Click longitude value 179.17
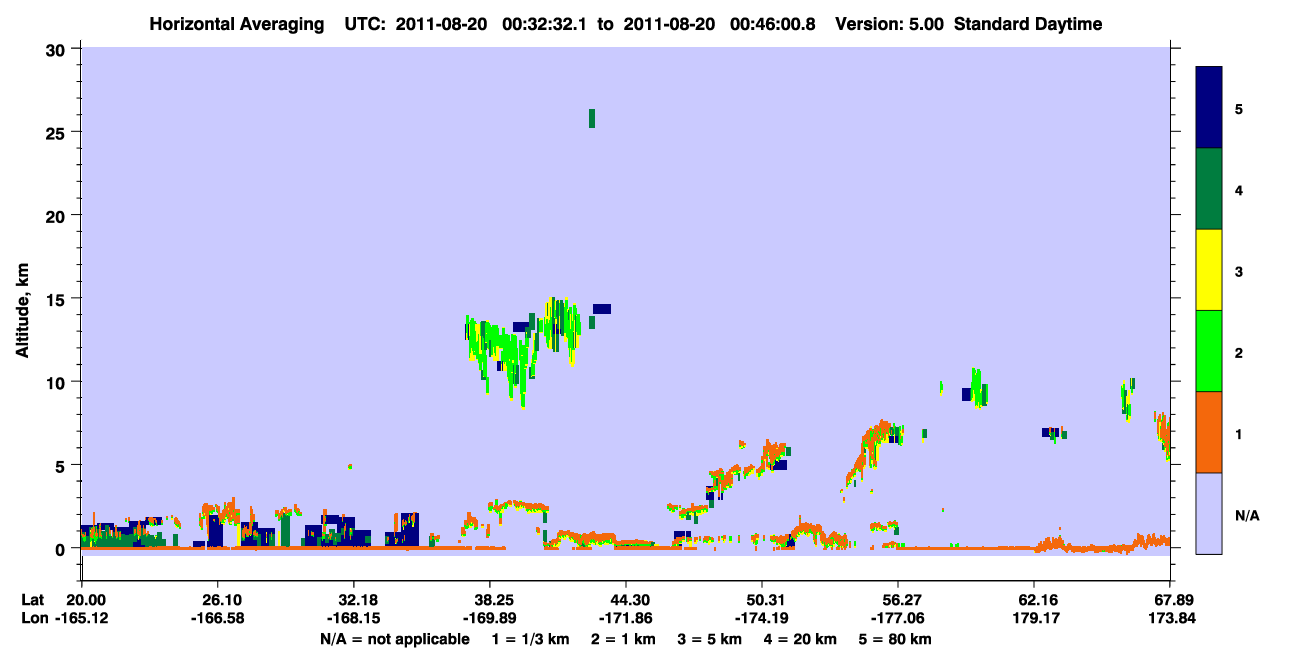Image resolution: width=1300 pixels, height=667 pixels. click(x=1035, y=619)
